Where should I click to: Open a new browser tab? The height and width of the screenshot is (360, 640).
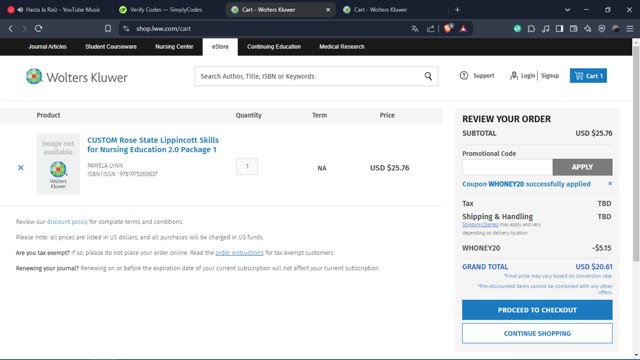click(x=457, y=9)
